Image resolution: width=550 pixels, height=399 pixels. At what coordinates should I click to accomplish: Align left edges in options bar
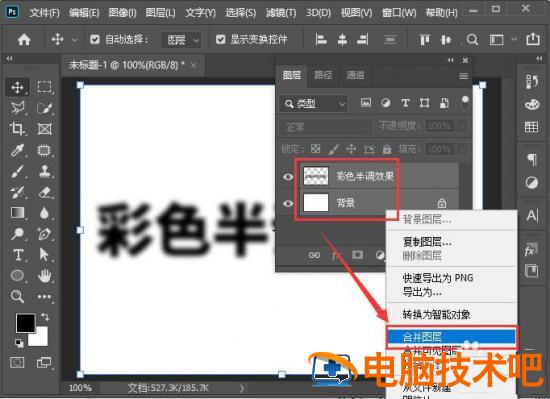tap(321, 40)
